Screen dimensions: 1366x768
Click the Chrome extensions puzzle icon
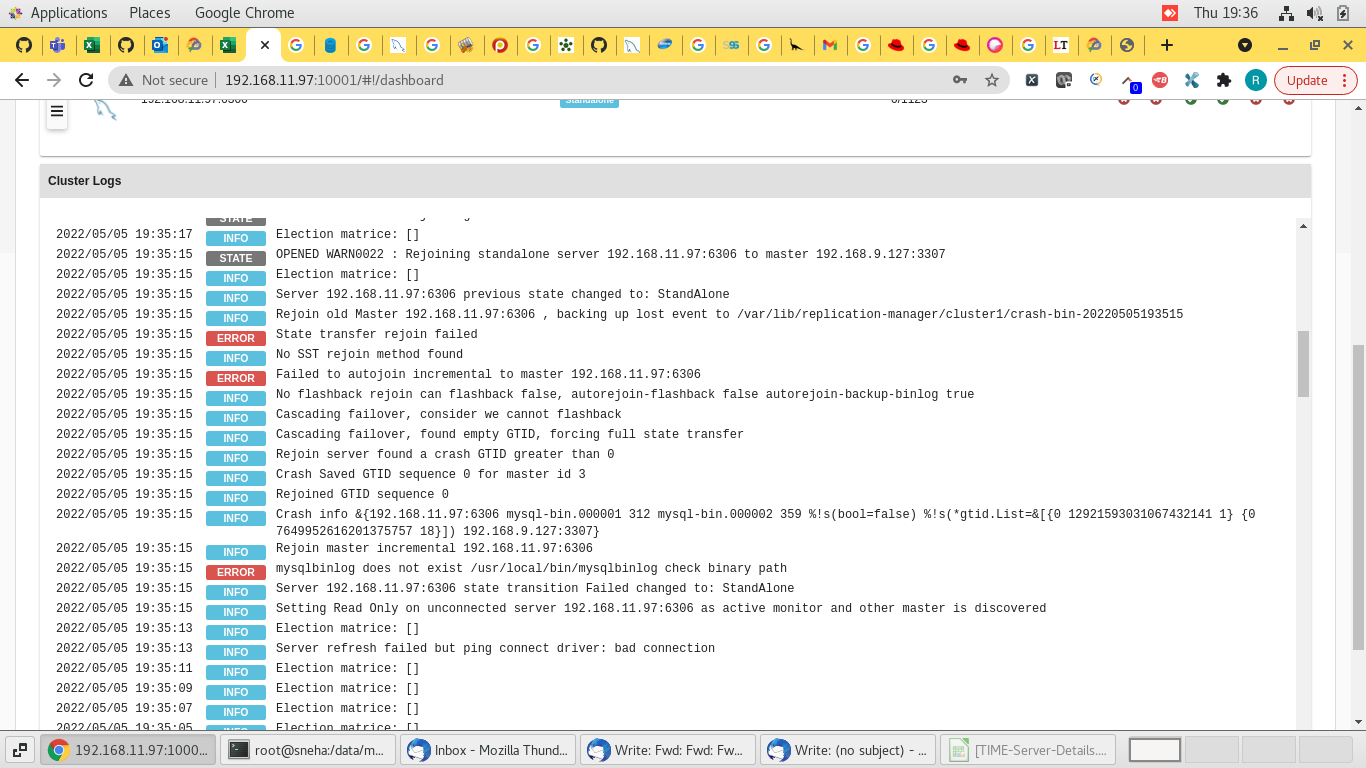(x=1221, y=80)
